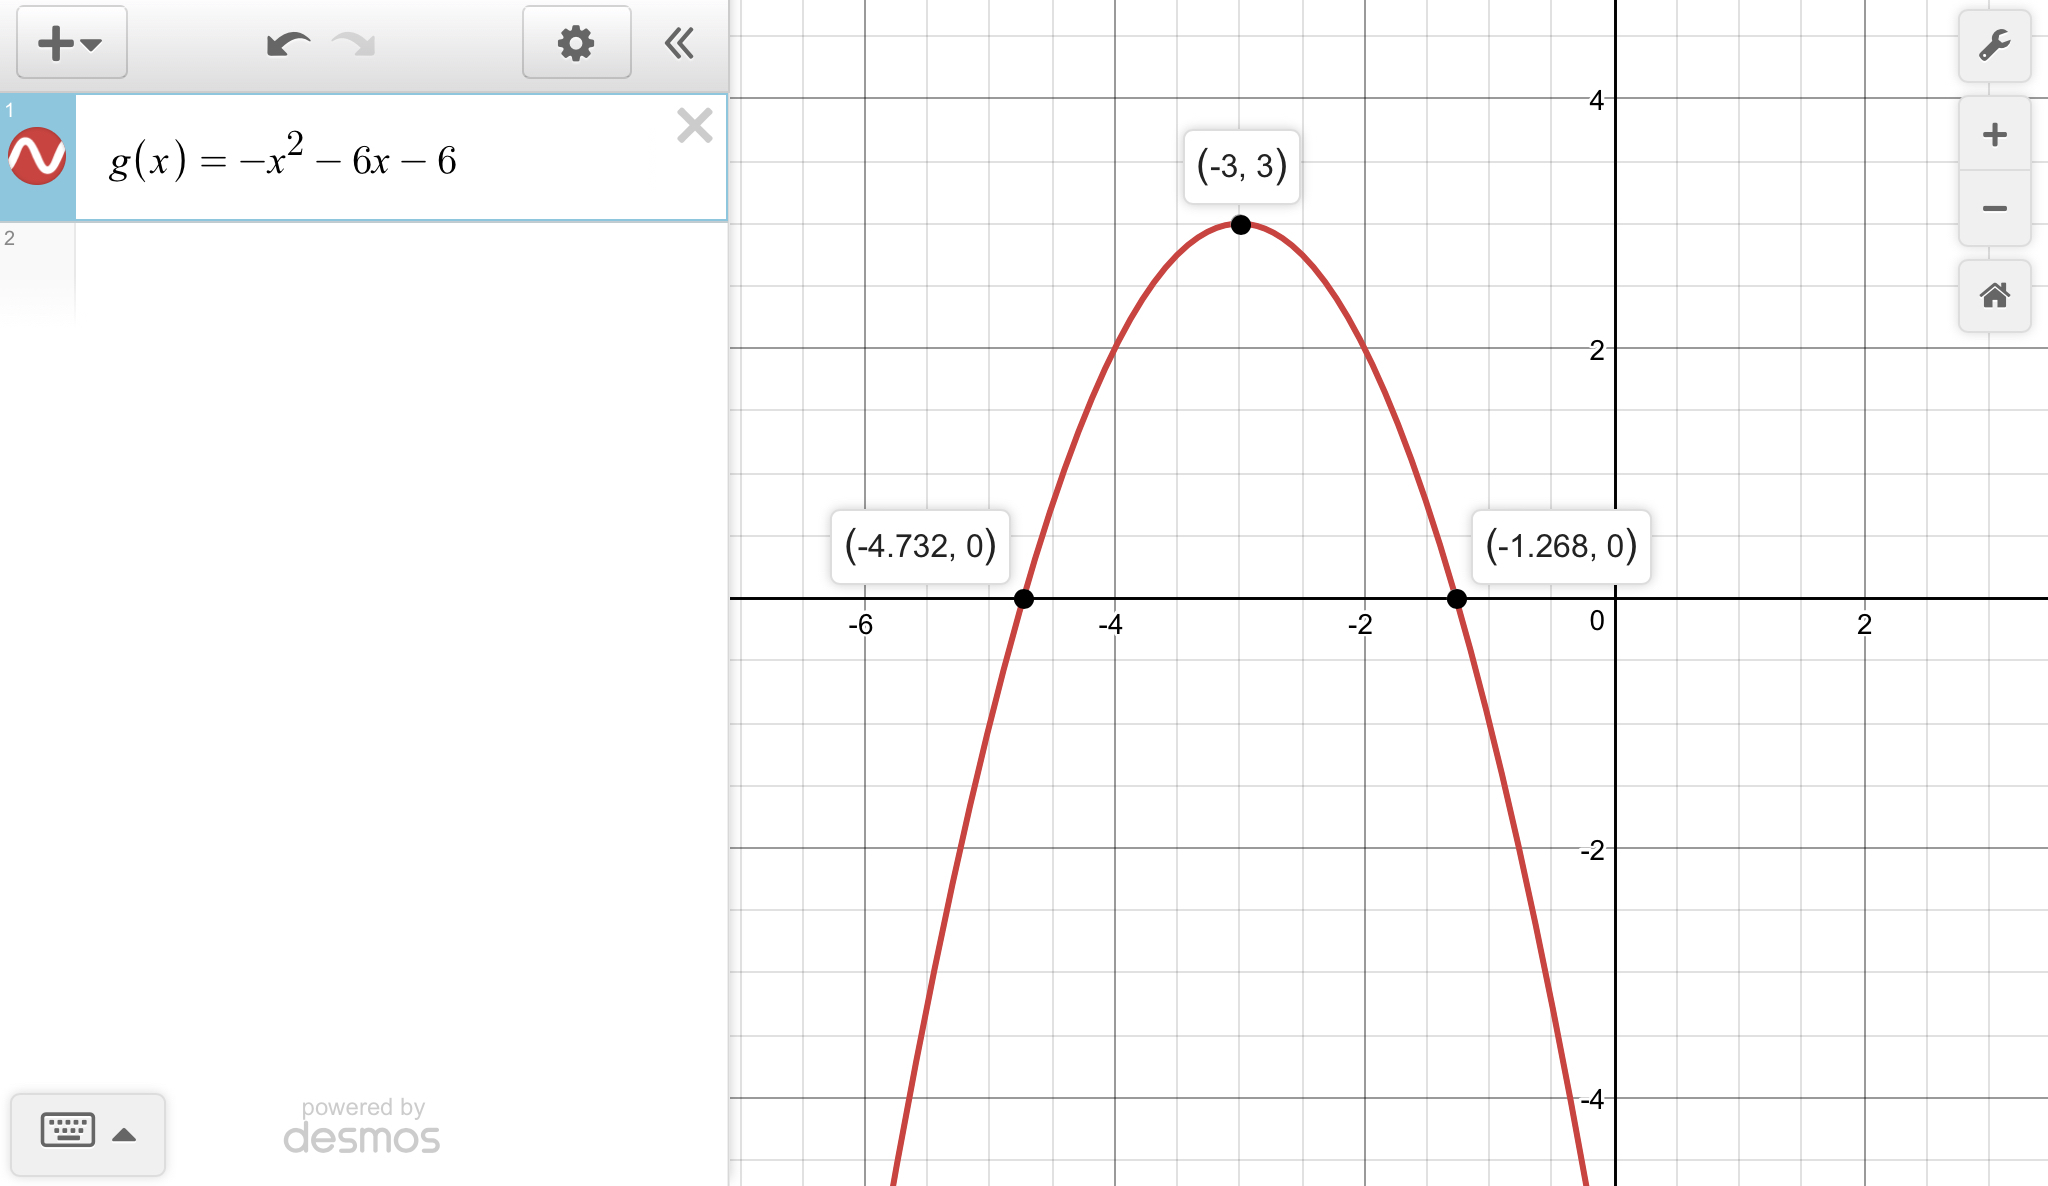Zoom in on the graph
2048x1186 pixels.
point(1994,135)
